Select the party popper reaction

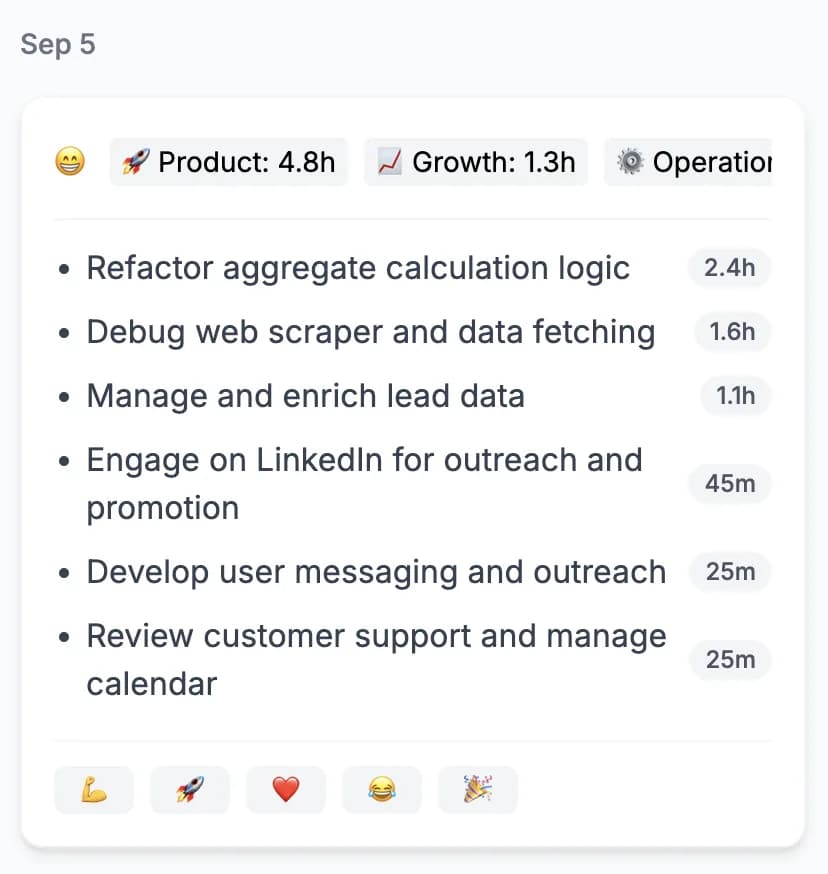tap(477, 790)
